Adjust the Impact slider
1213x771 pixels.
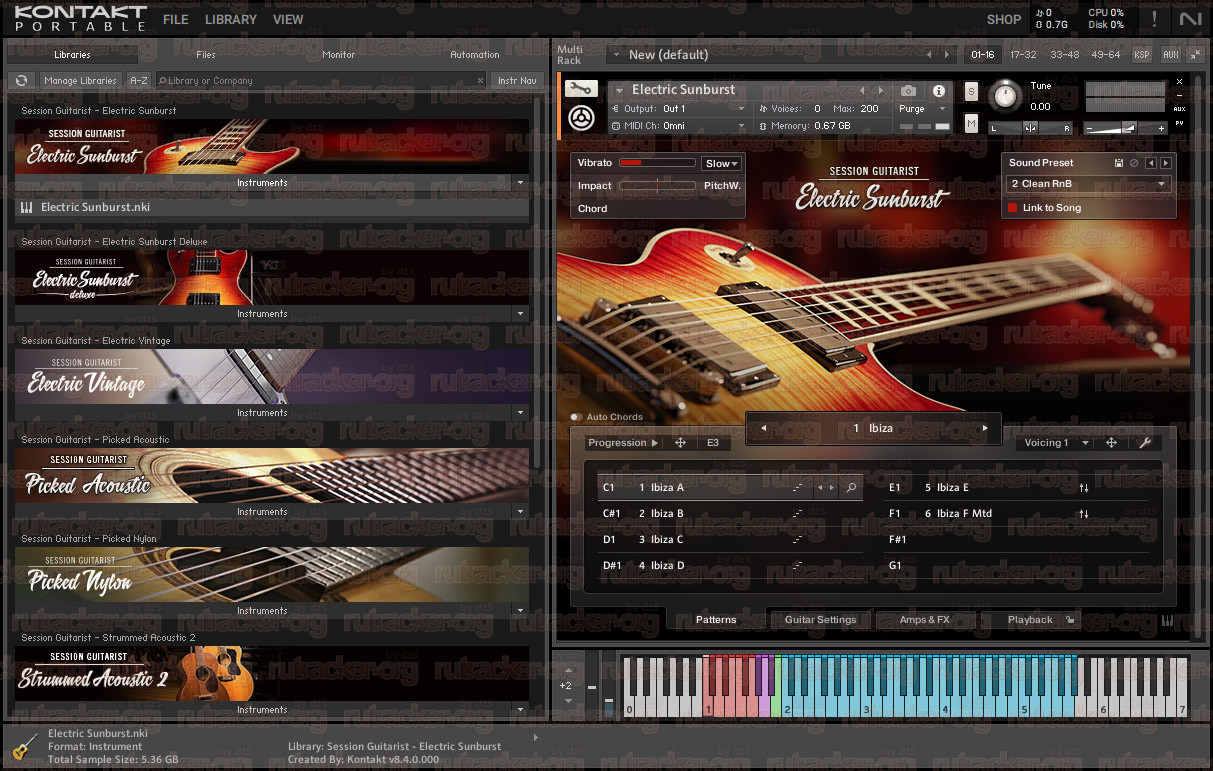(657, 186)
